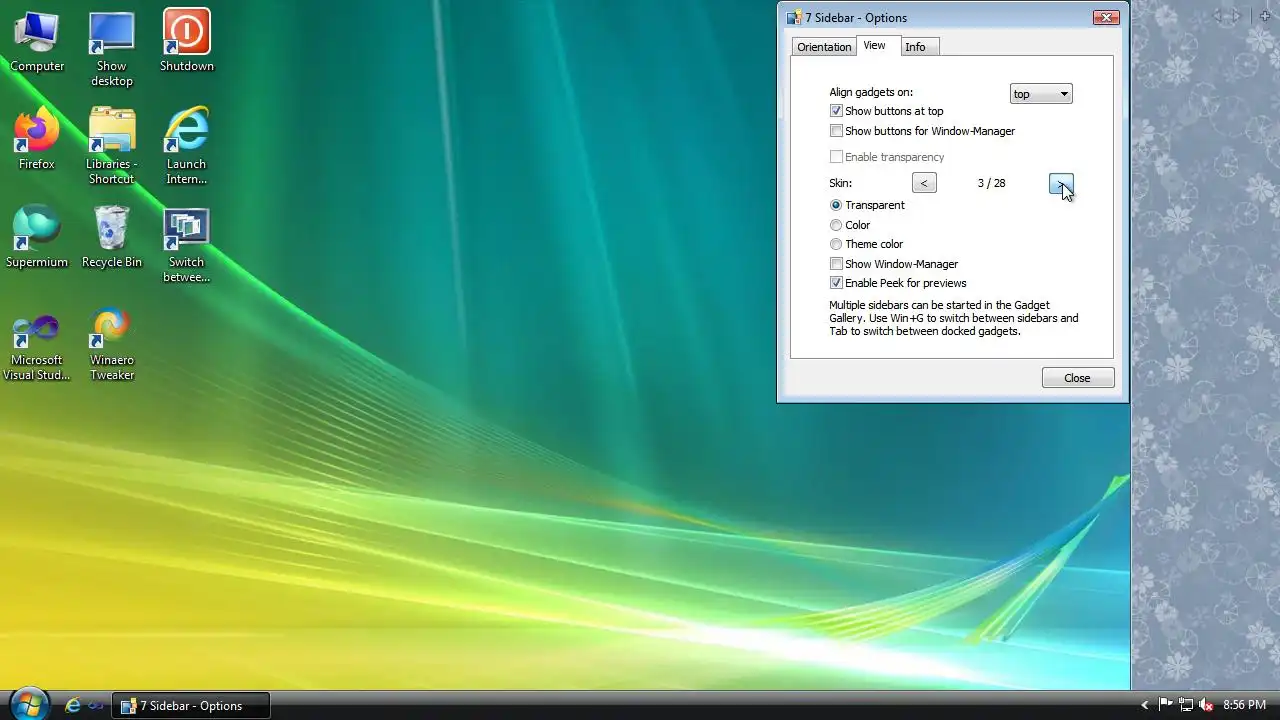Click the 8:56 PM taskbar clock
1280x720 pixels.
(1245, 705)
